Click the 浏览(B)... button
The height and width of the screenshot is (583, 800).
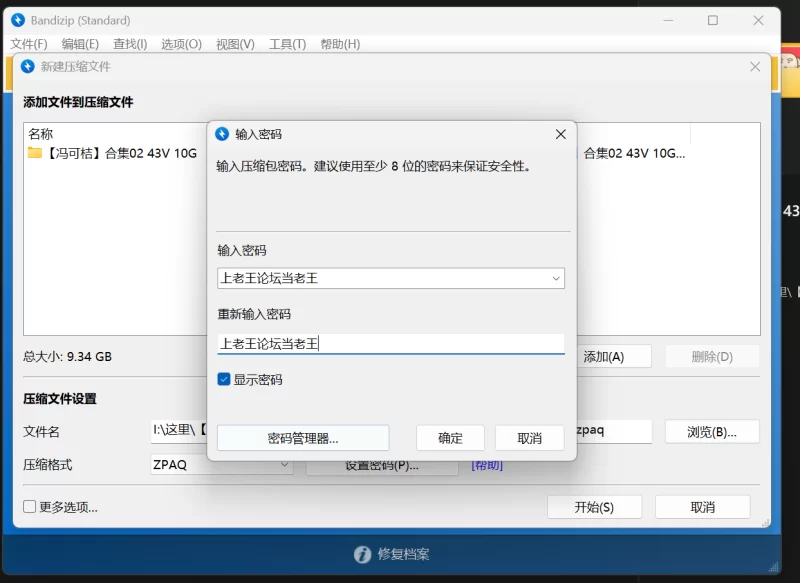[x=711, y=432]
